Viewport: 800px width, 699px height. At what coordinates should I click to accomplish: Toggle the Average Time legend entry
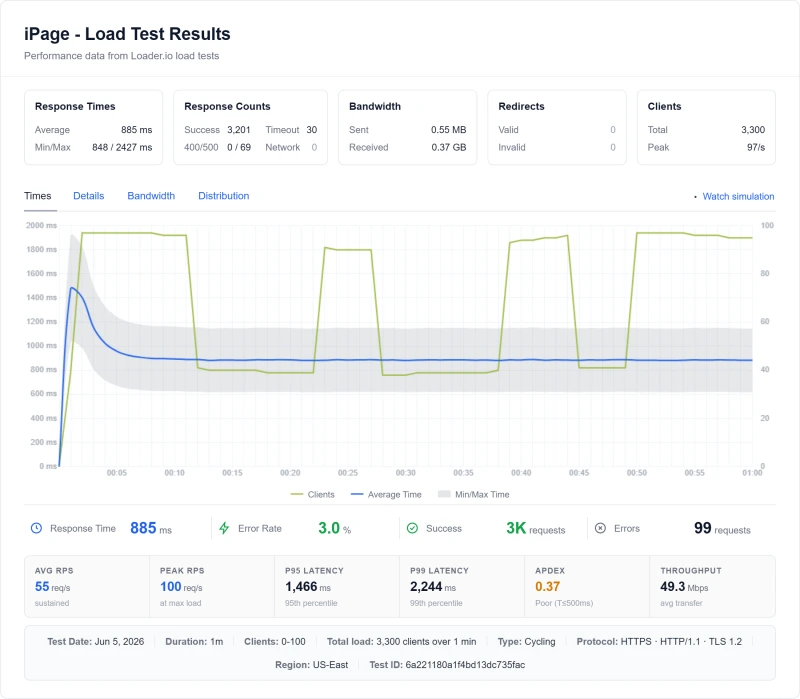(x=386, y=494)
